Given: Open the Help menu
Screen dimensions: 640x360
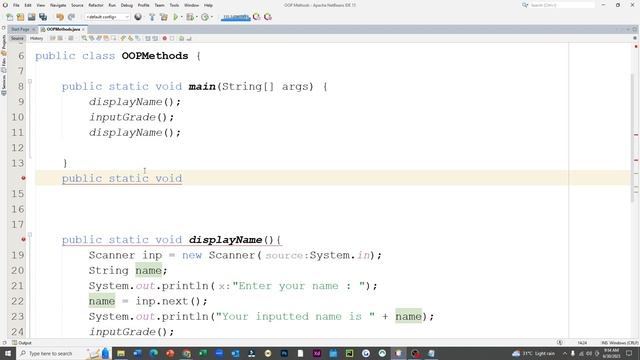Looking at the screenshot, I should (x=208, y=5).
